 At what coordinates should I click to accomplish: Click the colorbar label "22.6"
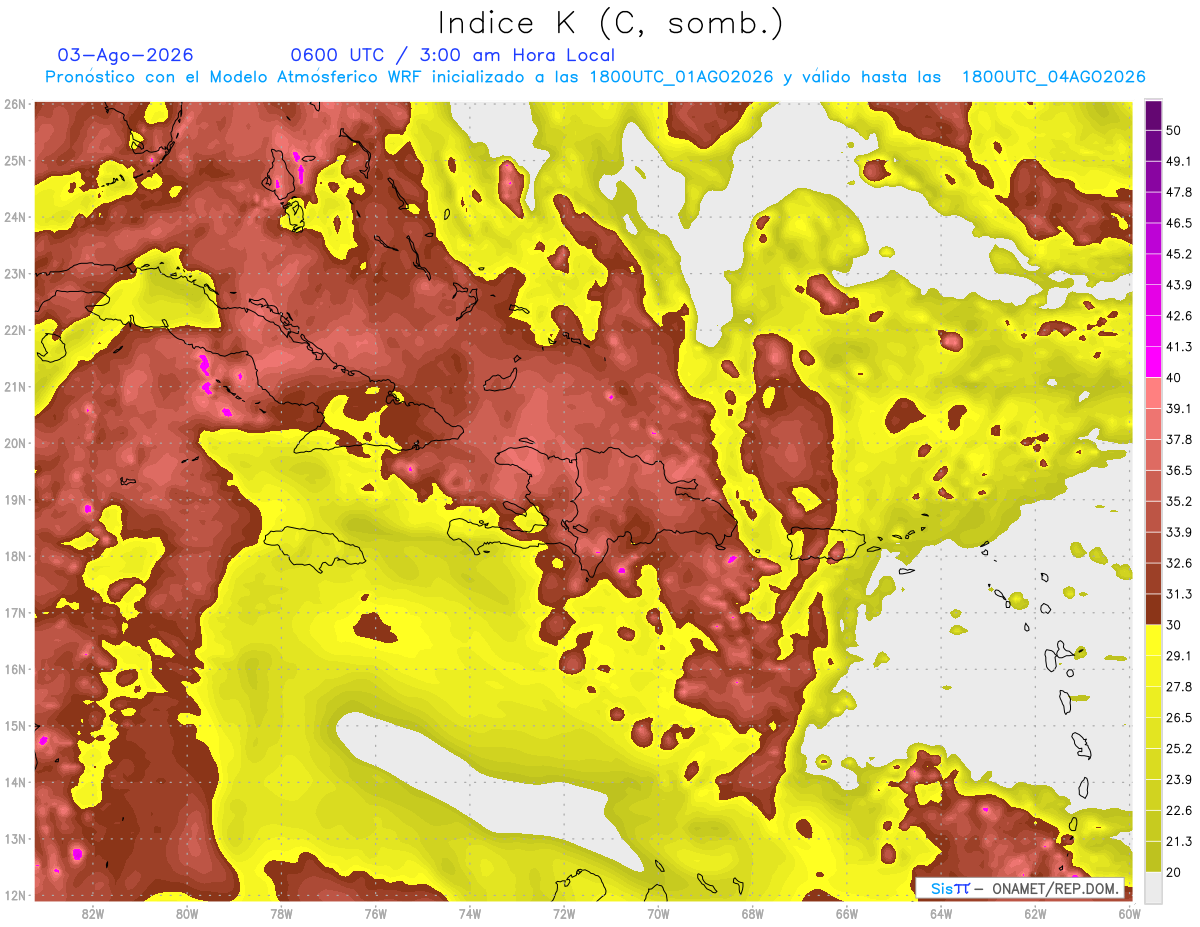click(1178, 811)
